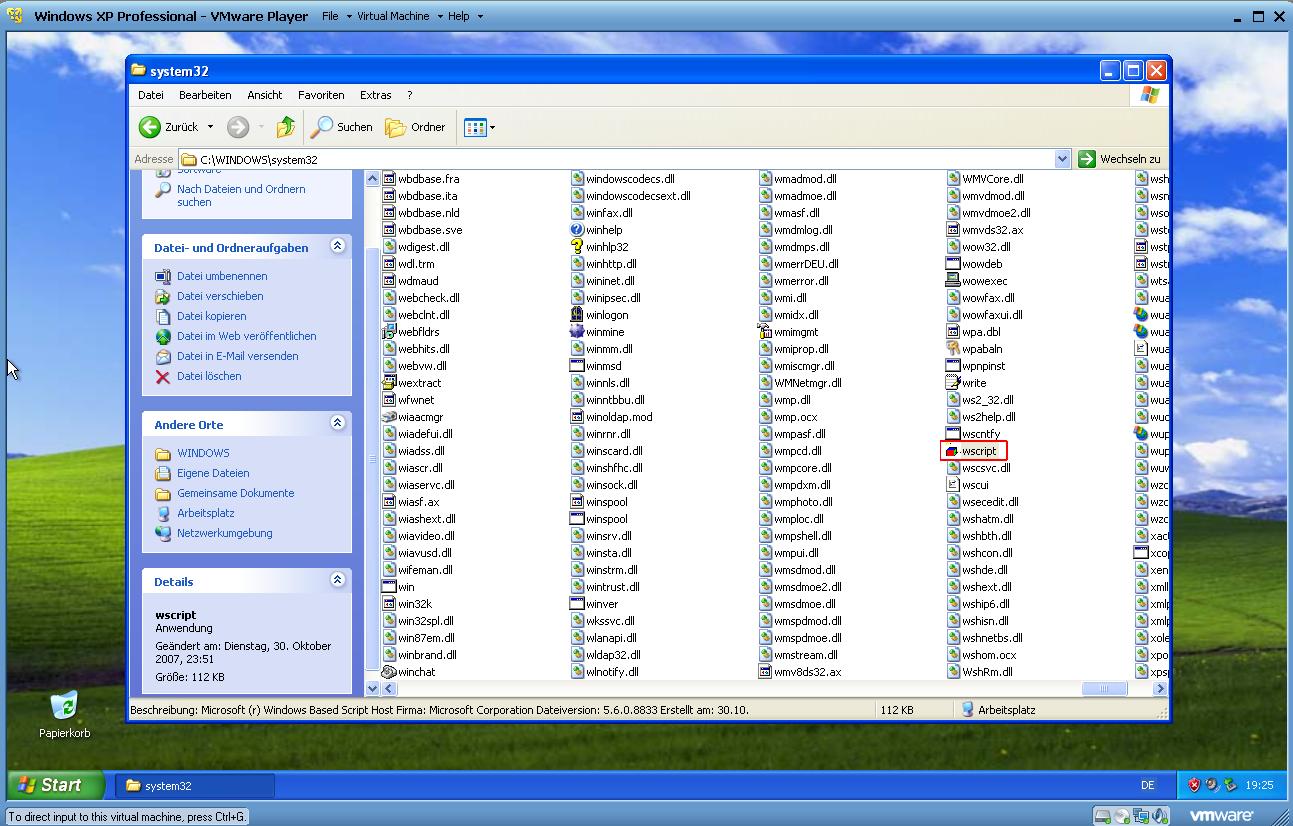Click Datei löschen link
1293x826 pixels.
(208, 376)
